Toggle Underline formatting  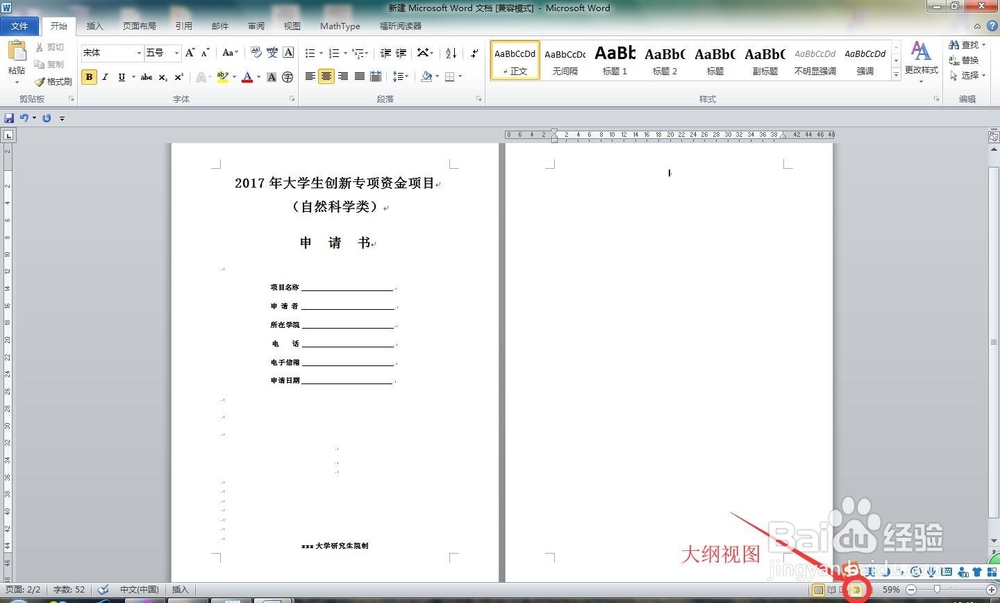(x=121, y=77)
